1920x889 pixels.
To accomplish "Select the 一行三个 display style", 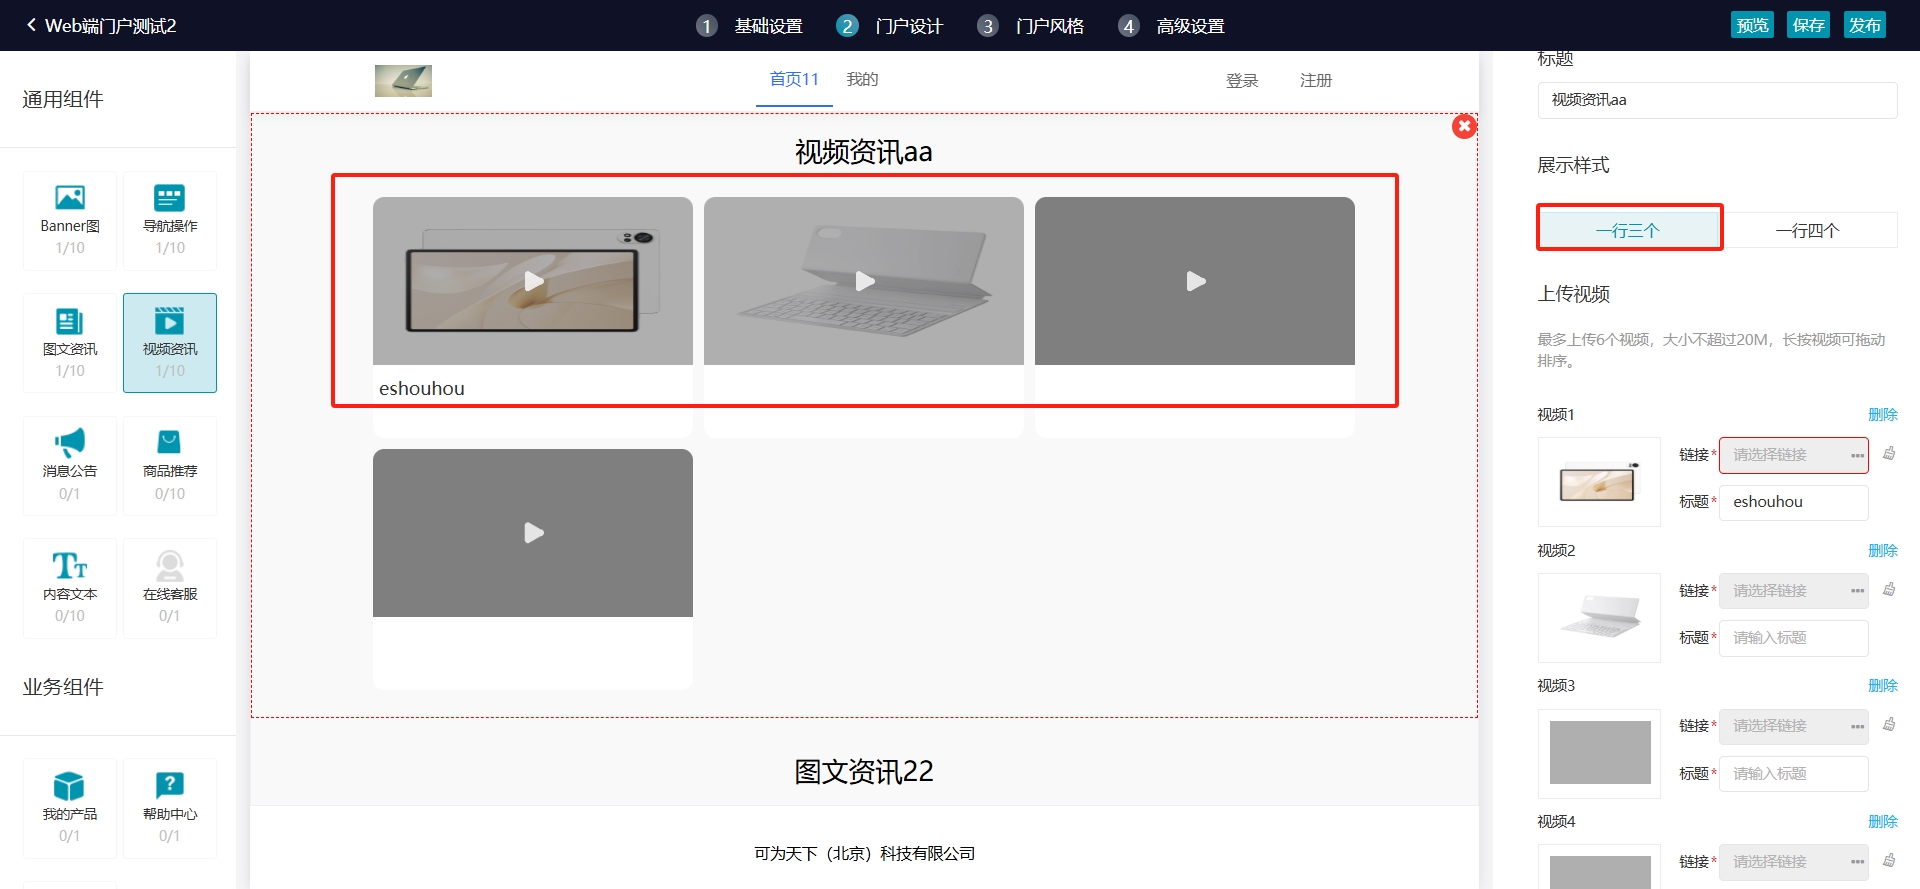I will [1628, 230].
